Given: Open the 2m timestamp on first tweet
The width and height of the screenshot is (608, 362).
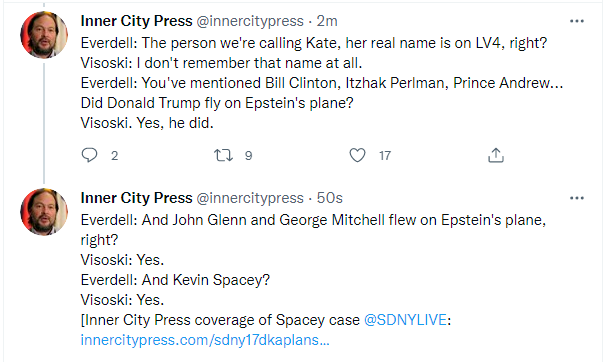Looking at the screenshot, I should pos(327,21).
